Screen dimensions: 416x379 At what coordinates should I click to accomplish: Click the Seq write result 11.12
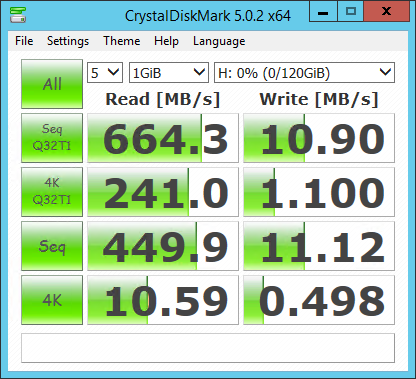(319, 246)
